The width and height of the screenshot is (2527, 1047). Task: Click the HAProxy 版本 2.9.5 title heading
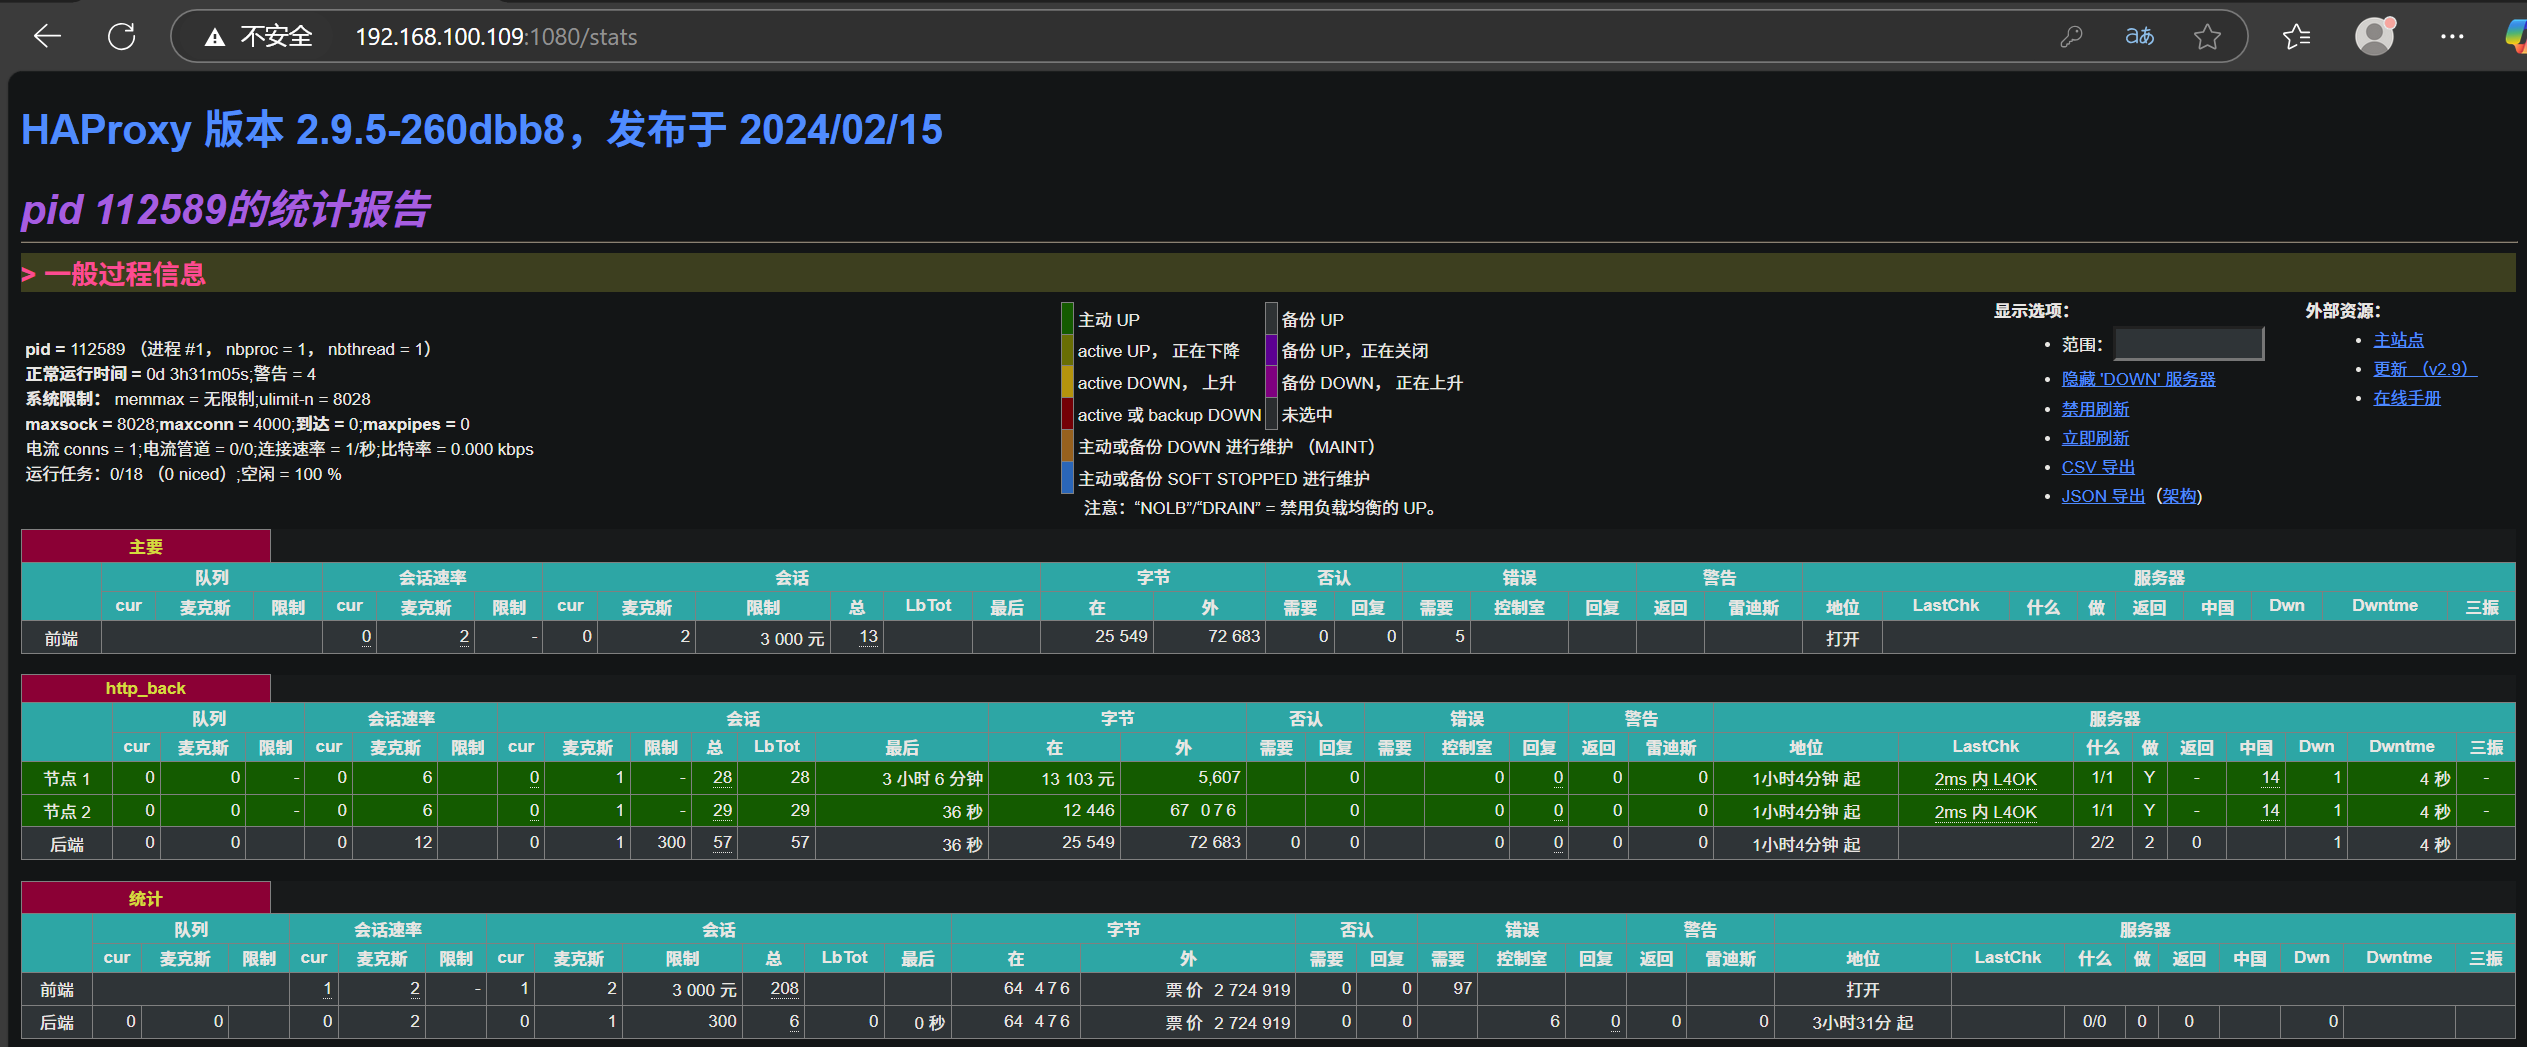tap(482, 130)
